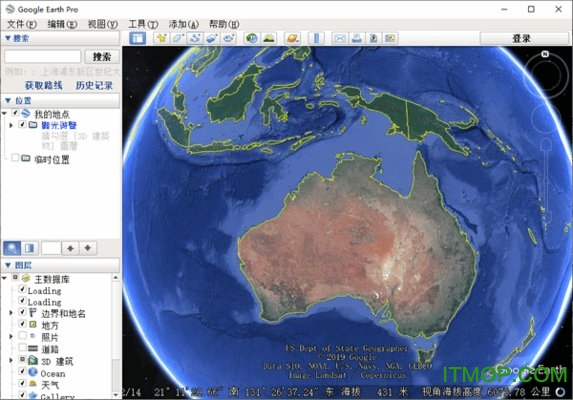
Task: Click the 3D 建筑 layer building icon
Action: (x=33, y=361)
